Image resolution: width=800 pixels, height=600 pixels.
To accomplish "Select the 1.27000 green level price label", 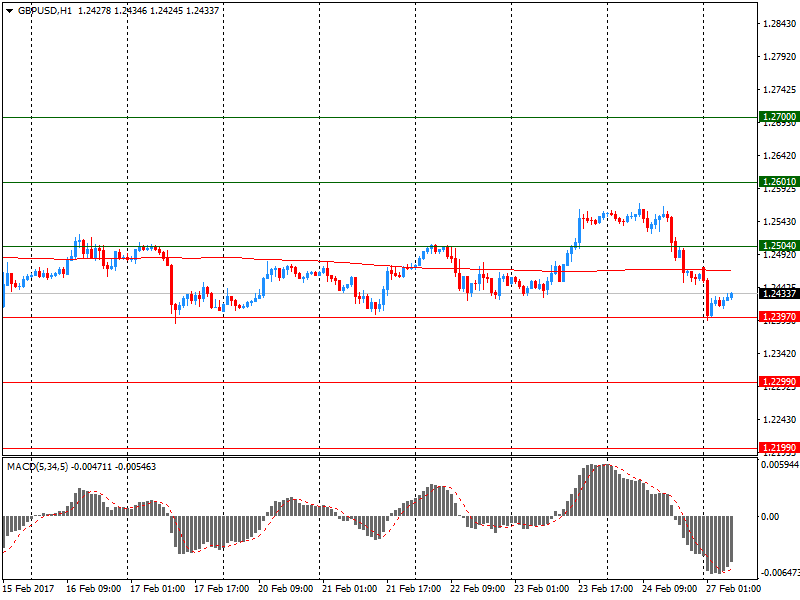I will [x=779, y=117].
